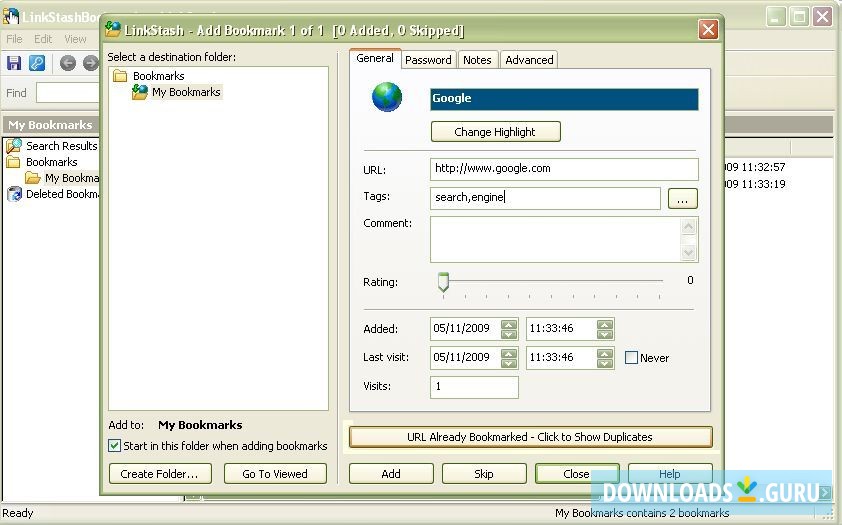Enable the Never checkbox for last visit
This screenshot has width=842, height=525.
(631, 357)
